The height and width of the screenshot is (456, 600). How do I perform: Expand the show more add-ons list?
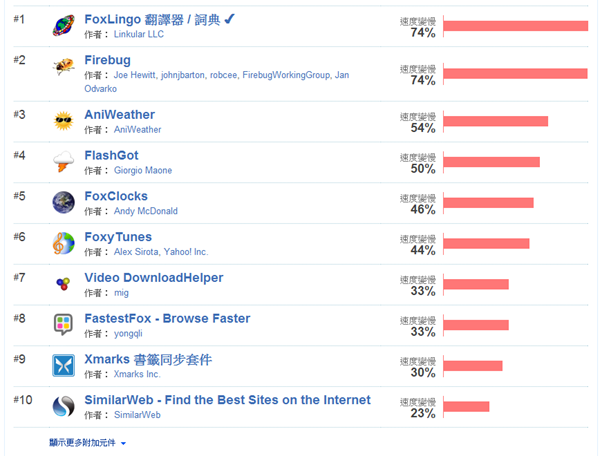click(x=87, y=441)
